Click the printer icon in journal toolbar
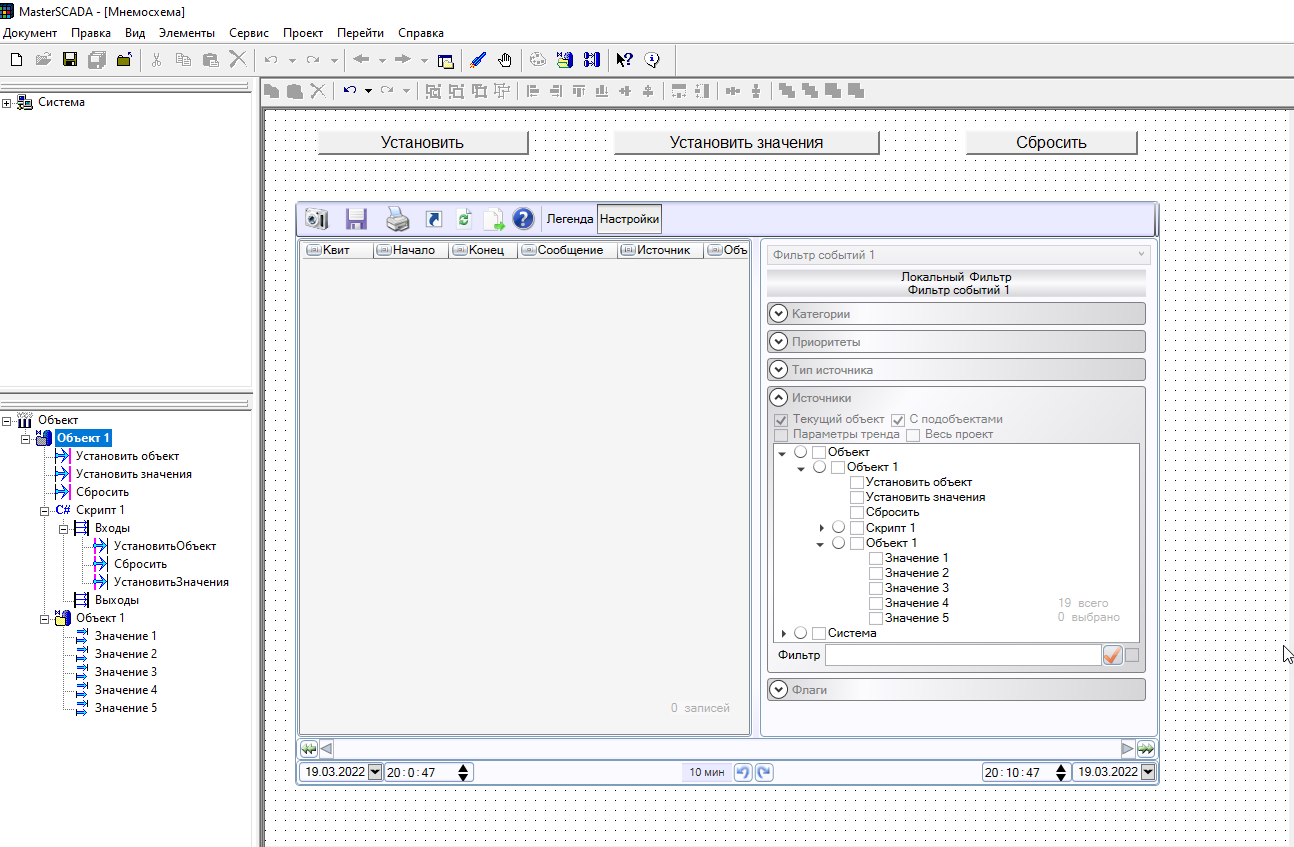 click(398, 219)
